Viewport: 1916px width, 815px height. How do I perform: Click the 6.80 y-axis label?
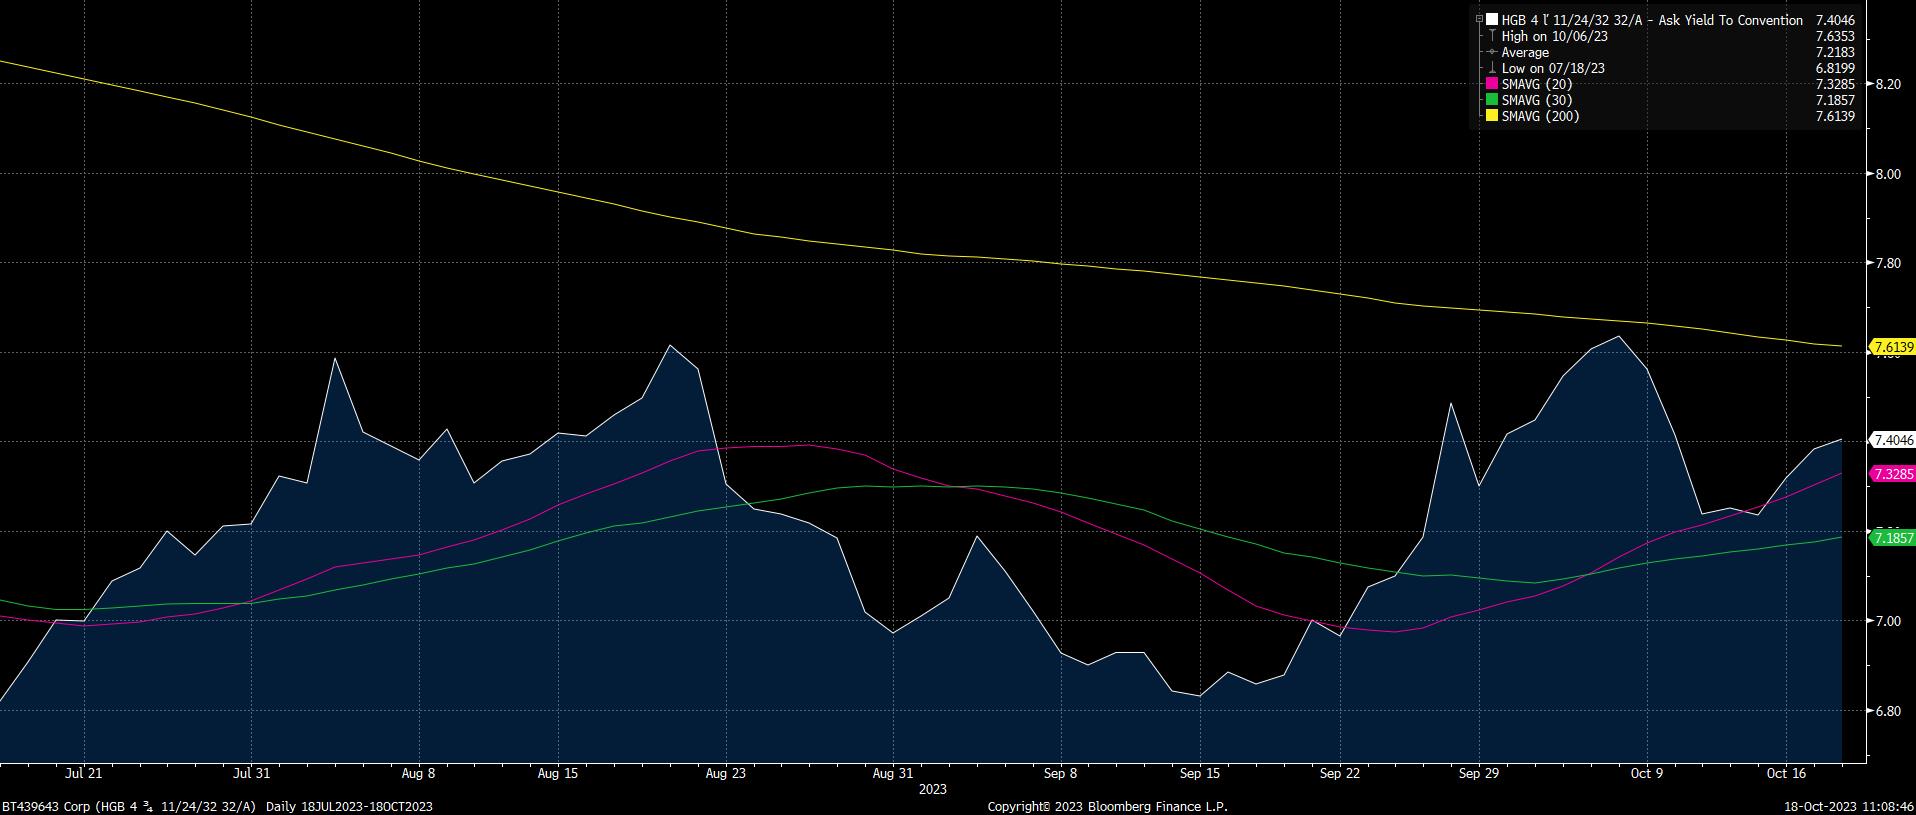[x=1887, y=711]
